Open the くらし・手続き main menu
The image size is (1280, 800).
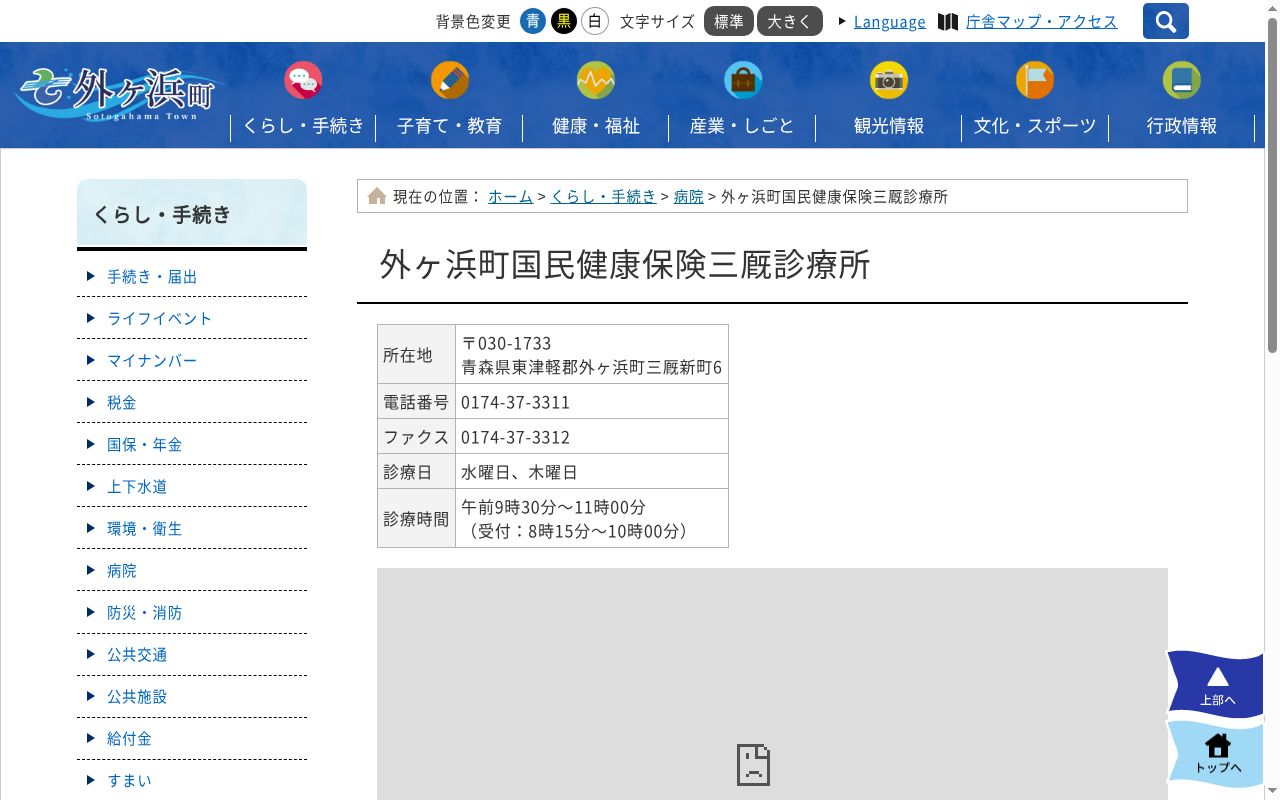tap(303, 126)
